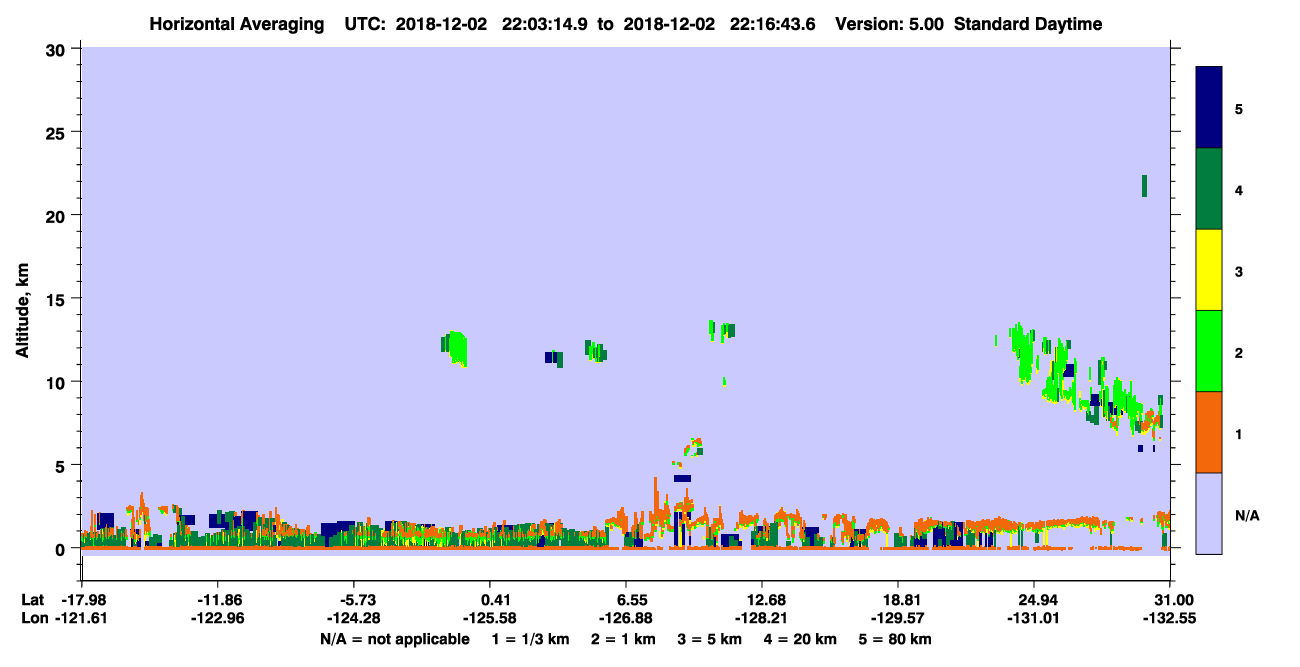Click the yellow legend swatch labeled 3
Screen dimensions: 1300x667
click(x=1209, y=270)
